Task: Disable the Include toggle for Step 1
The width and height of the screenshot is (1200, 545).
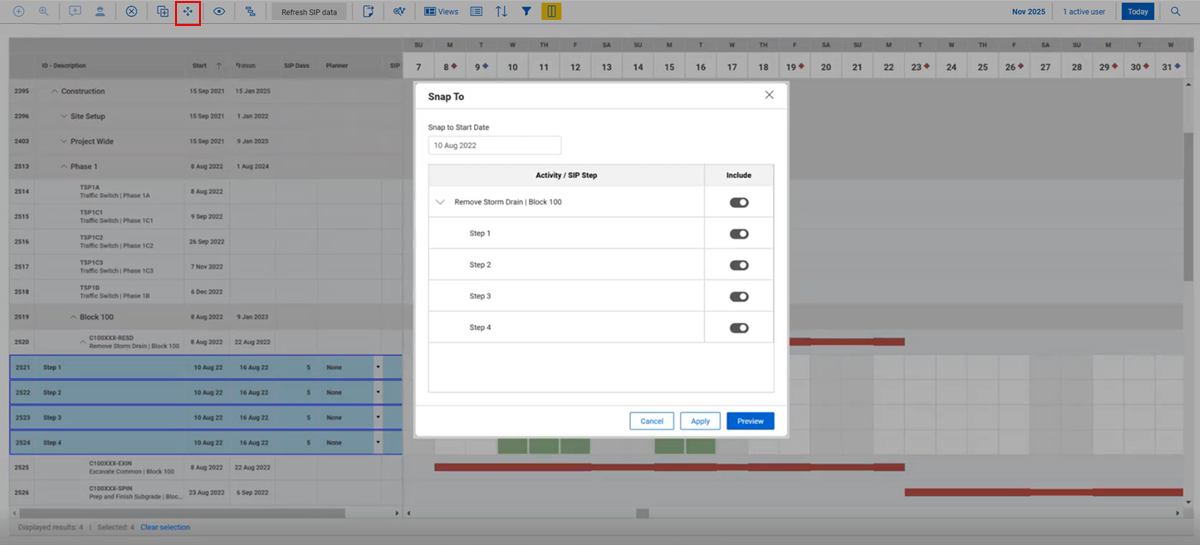Action: (739, 234)
